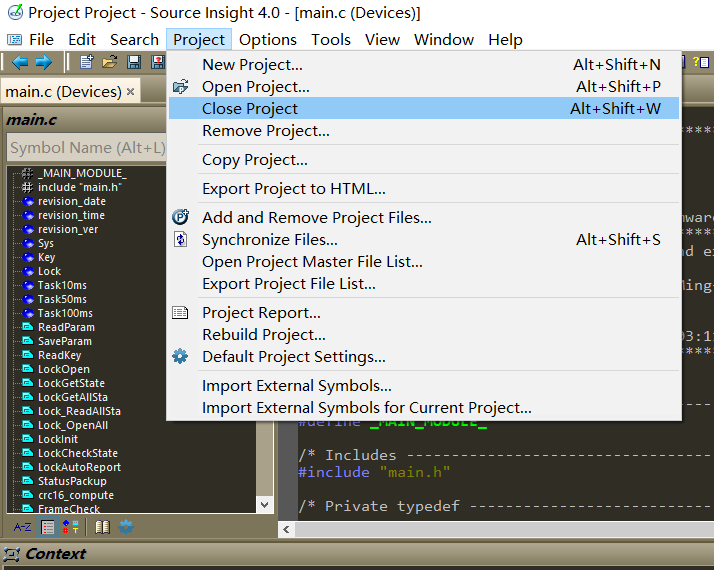Screen dimensions: 714x570
Task: Click symbol list scrollbar down arrow
Action: [265, 504]
